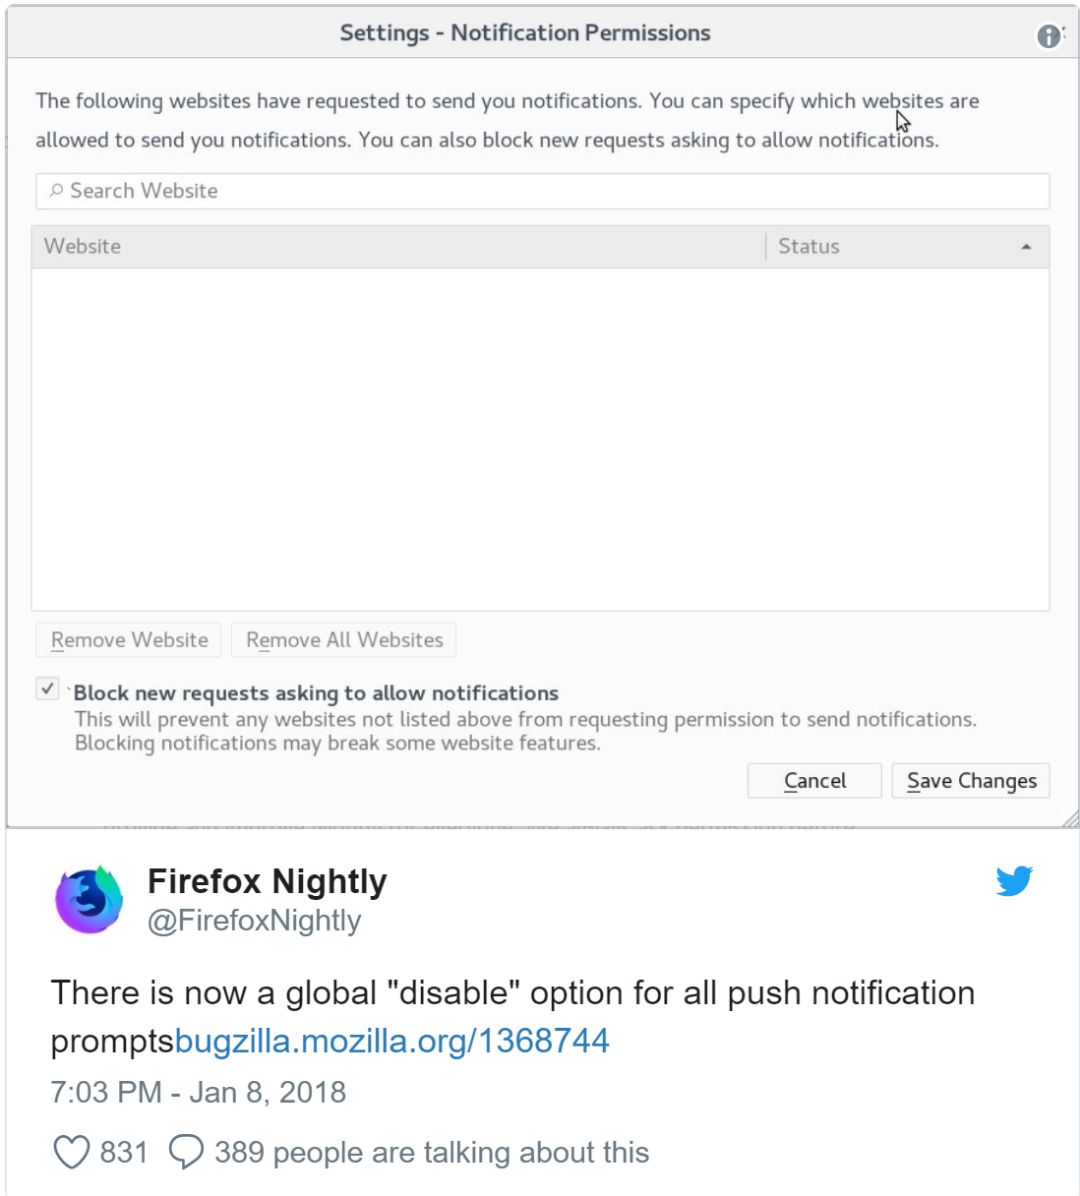This screenshot has height=1196, width=1080.
Task: Open the Firefox Nightly profile avatar
Action: (x=89, y=899)
